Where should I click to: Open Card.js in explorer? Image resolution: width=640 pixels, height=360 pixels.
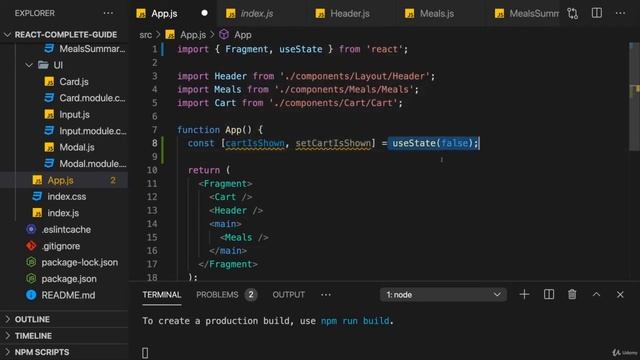click(x=74, y=82)
